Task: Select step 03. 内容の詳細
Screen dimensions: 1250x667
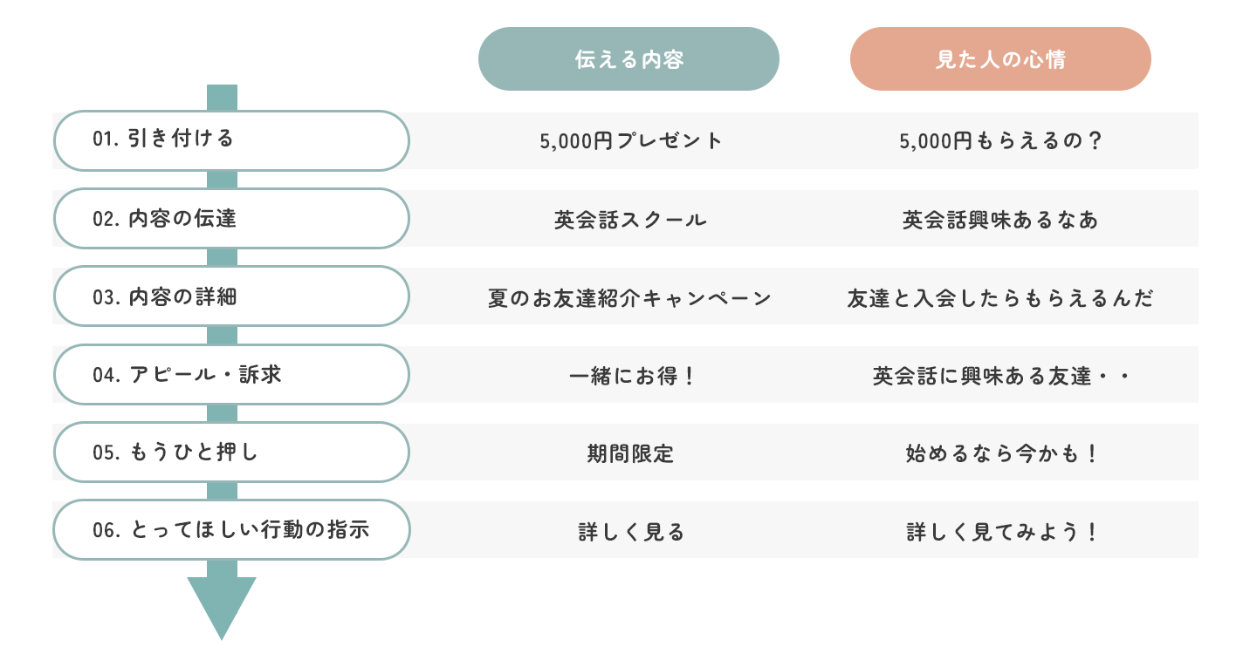Action: tap(231, 296)
